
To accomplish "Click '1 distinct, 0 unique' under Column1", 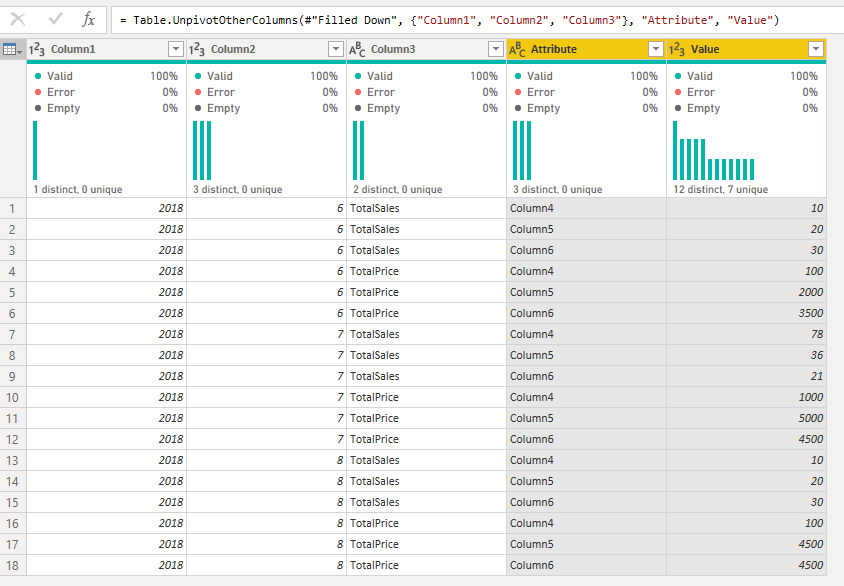I will pos(78,189).
